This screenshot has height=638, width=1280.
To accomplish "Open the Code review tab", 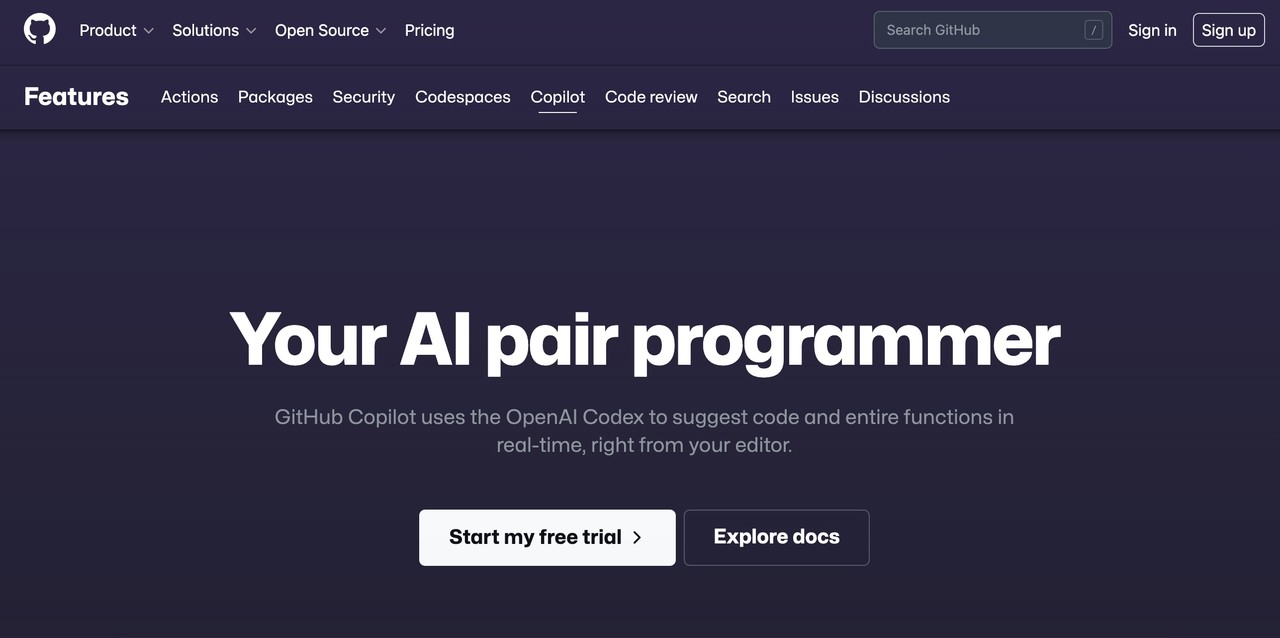I will coord(651,97).
